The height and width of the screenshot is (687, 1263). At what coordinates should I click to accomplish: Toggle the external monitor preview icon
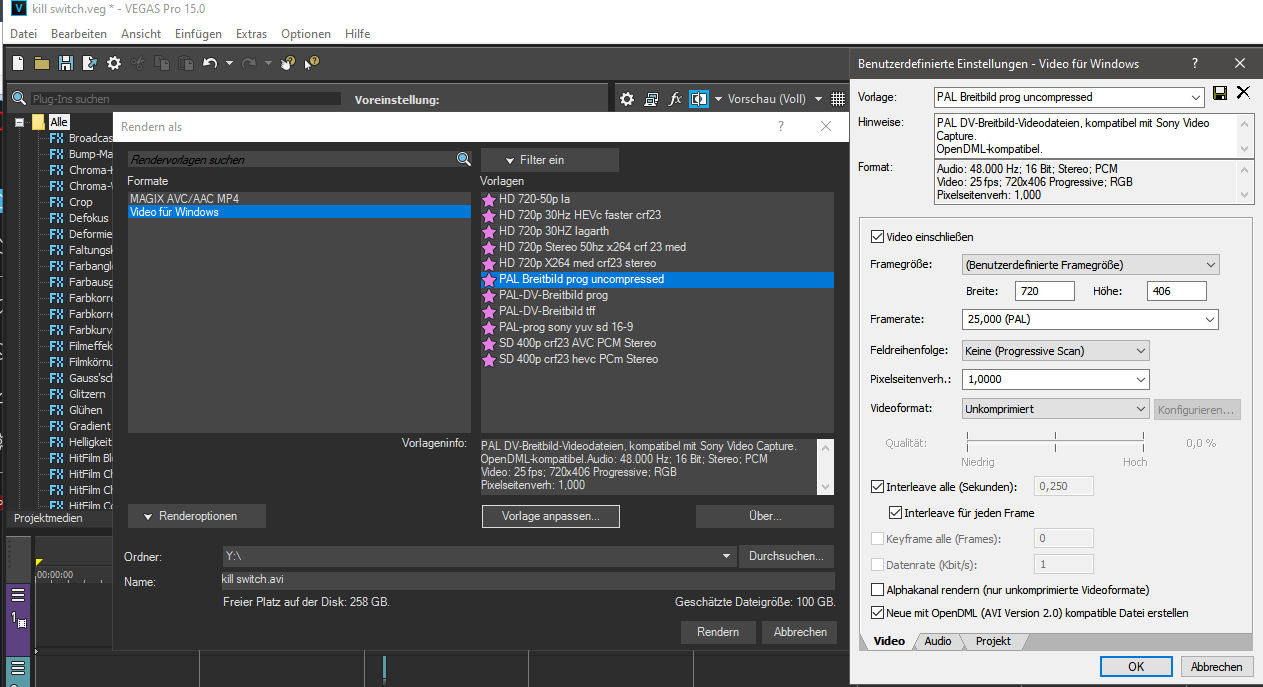pos(651,99)
